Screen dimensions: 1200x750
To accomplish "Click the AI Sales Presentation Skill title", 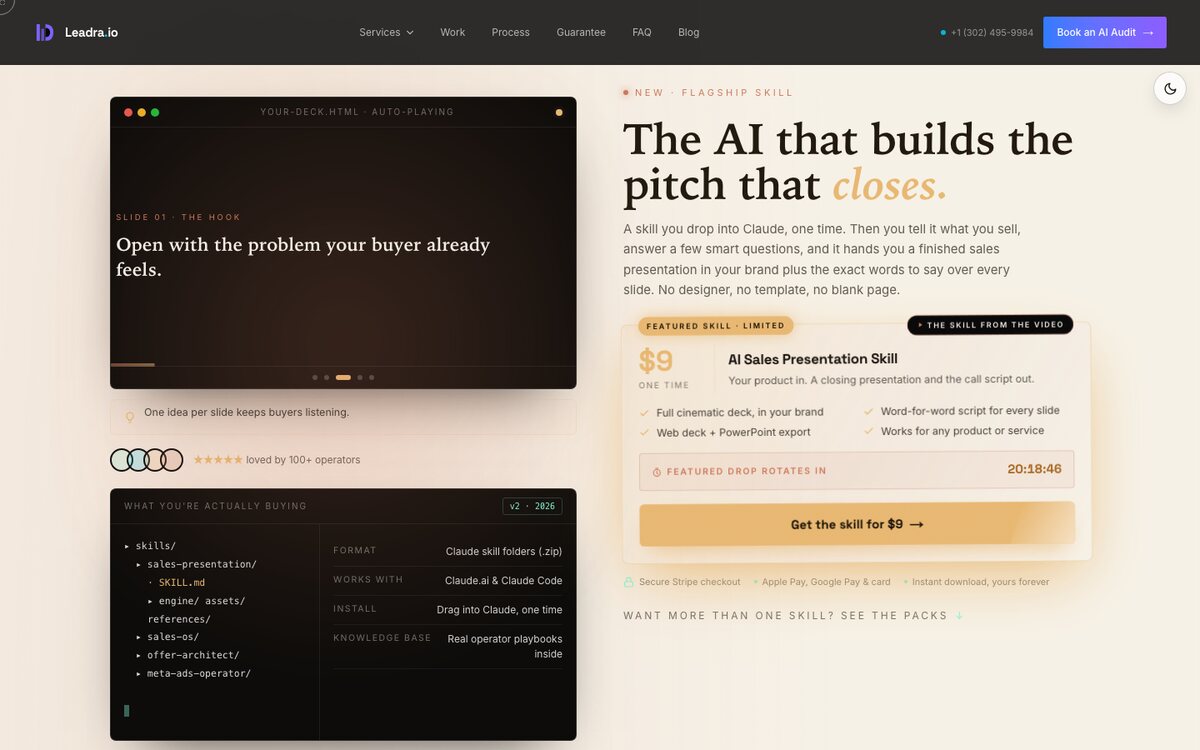I will tap(813, 359).
